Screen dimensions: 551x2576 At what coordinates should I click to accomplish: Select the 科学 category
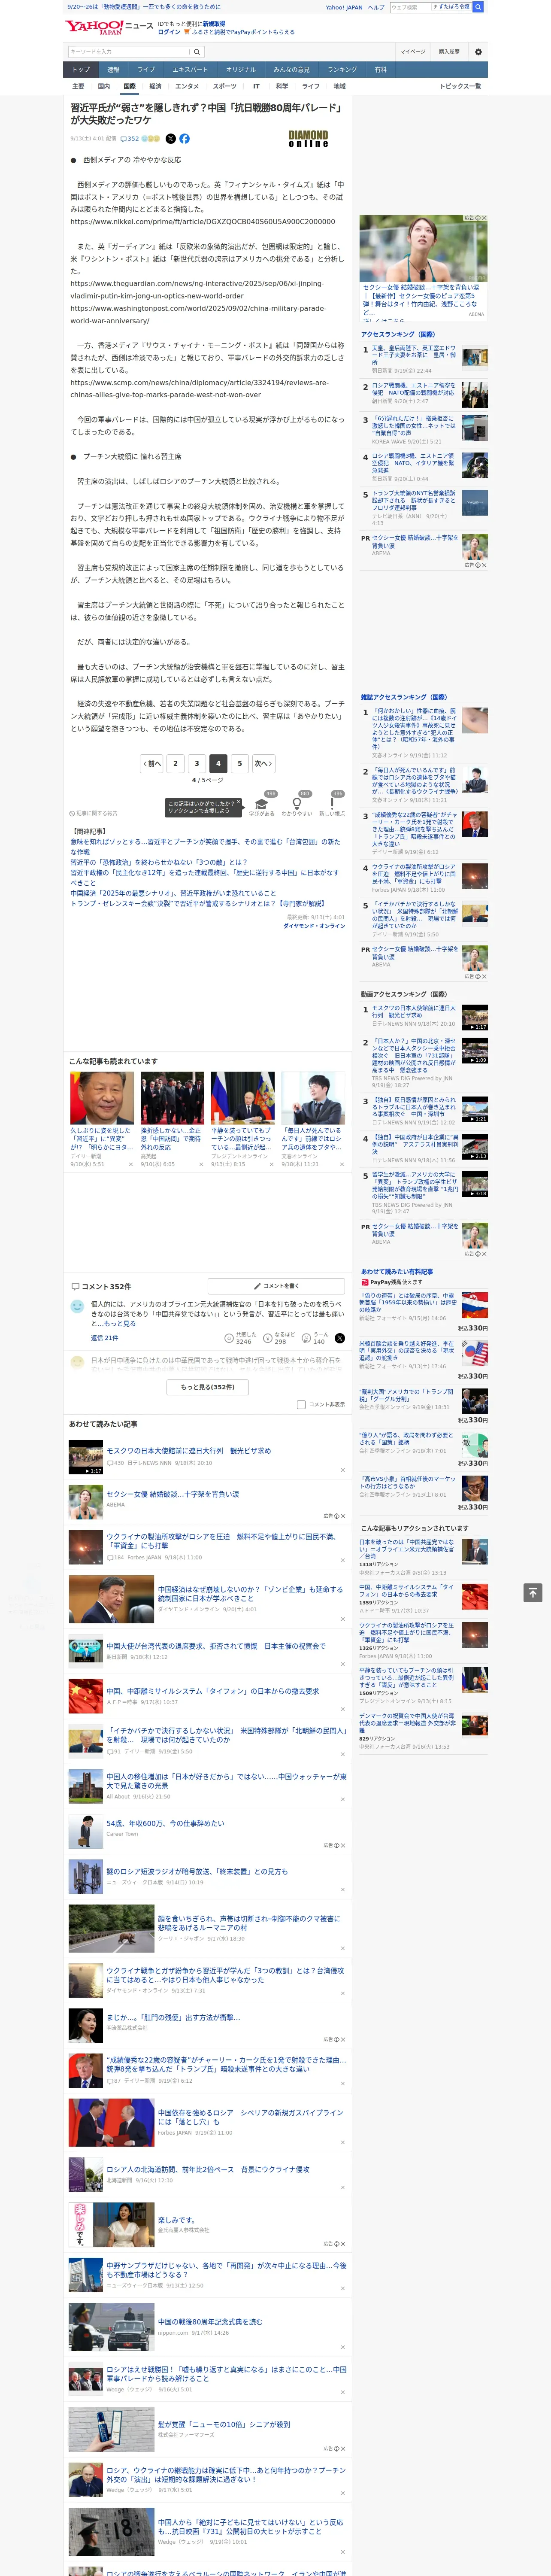(282, 86)
